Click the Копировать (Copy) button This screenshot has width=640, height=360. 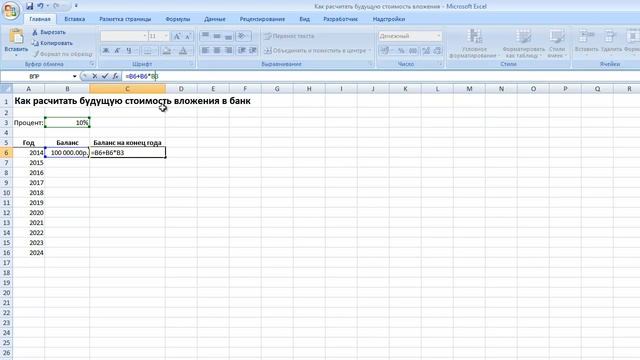52,43
